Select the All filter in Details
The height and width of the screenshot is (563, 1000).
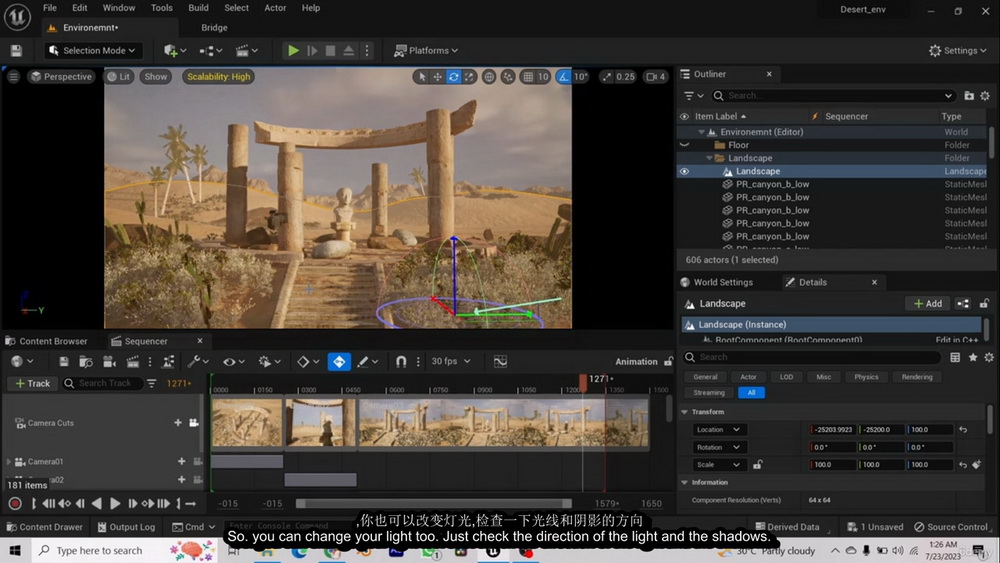tap(751, 393)
